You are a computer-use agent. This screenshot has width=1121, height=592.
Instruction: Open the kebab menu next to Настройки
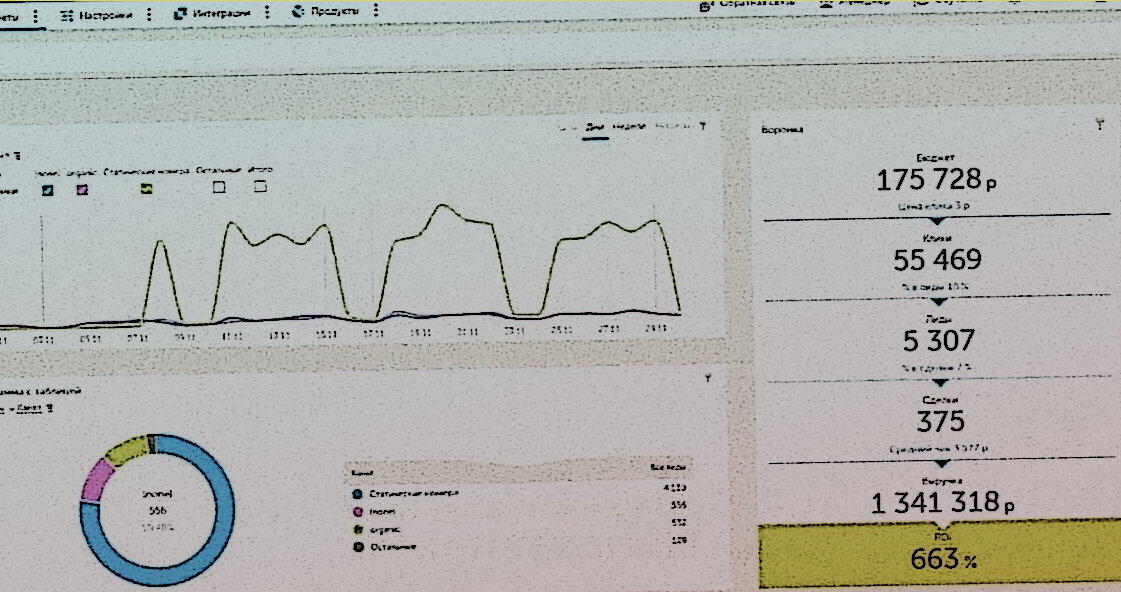149,14
